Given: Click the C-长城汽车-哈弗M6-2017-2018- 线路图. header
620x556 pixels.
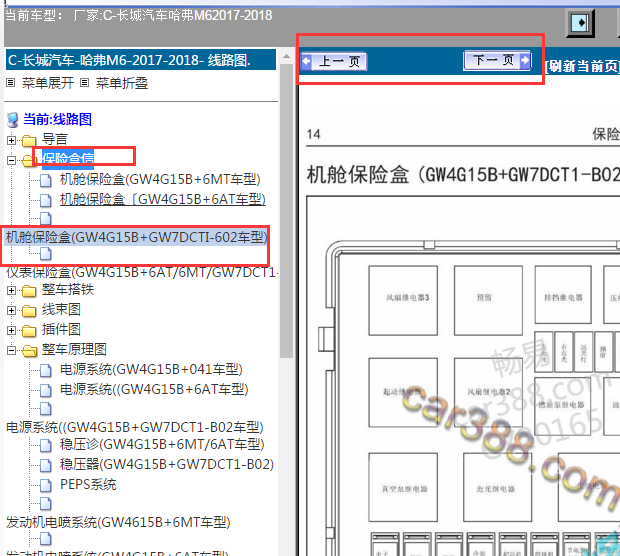Looking at the screenshot, I should pos(141,60).
